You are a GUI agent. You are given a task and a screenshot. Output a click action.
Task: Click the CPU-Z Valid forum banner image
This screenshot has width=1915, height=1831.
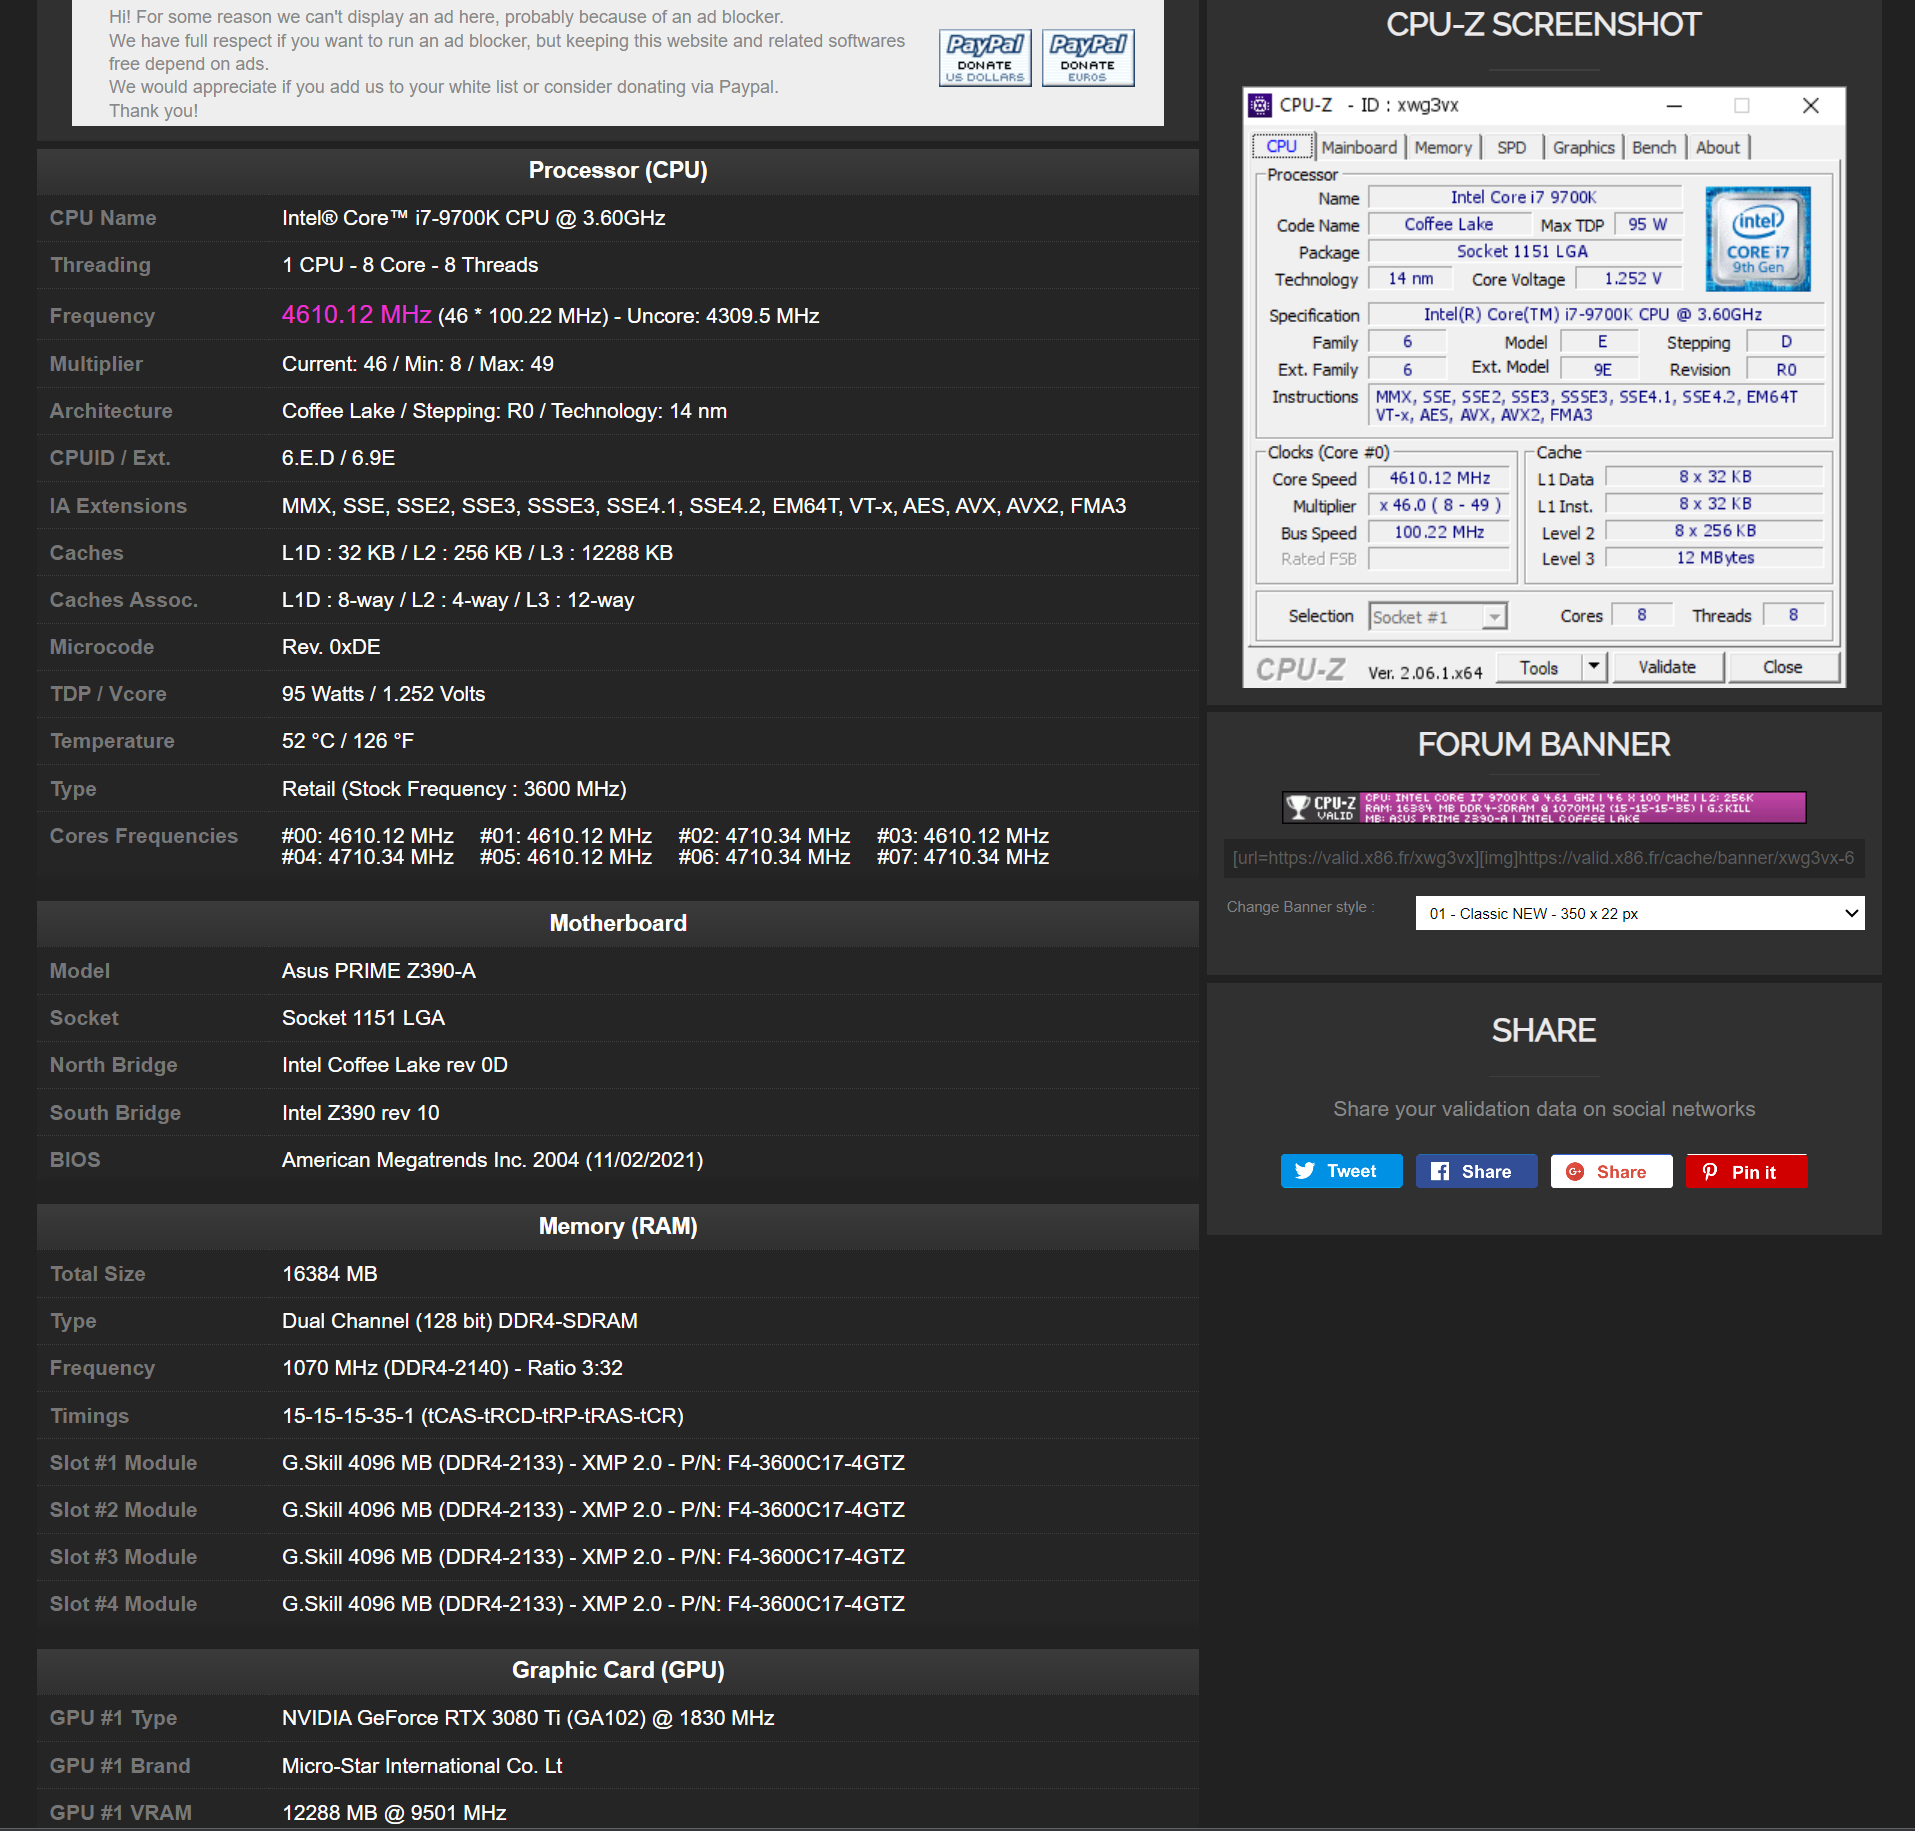(x=1544, y=807)
